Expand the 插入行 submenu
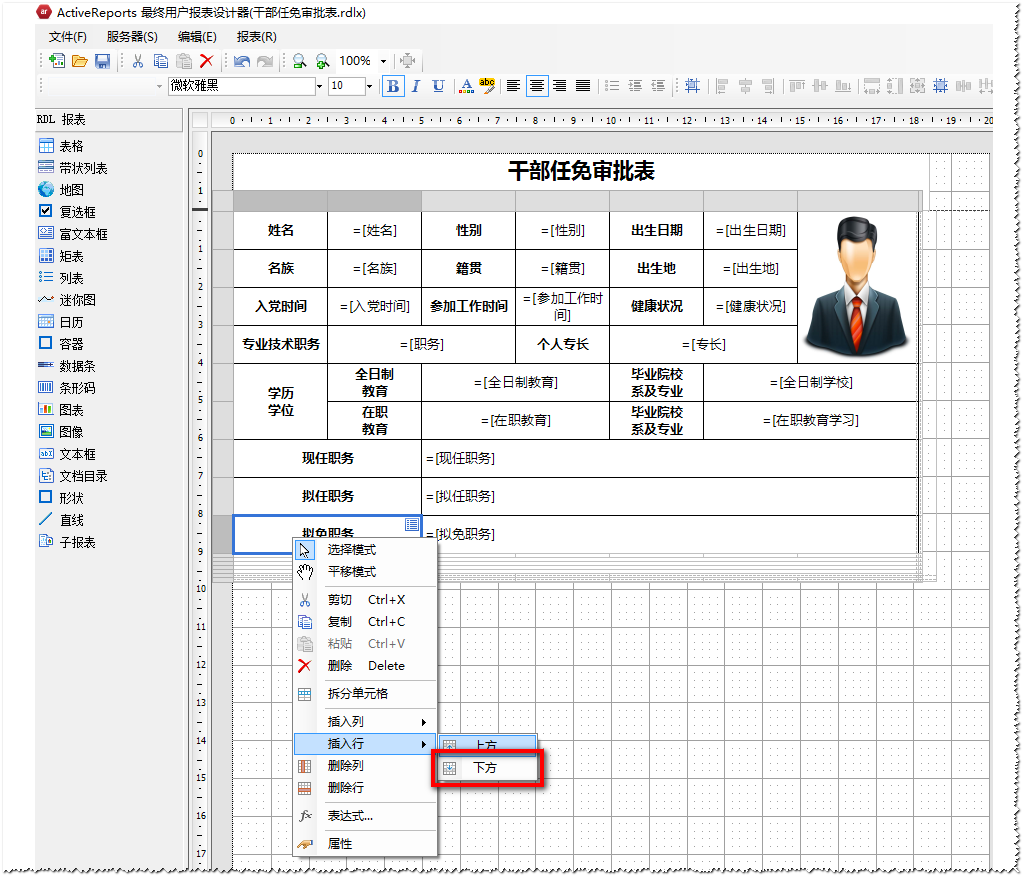The height and width of the screenshot is (882, 1029). point(365,744)
